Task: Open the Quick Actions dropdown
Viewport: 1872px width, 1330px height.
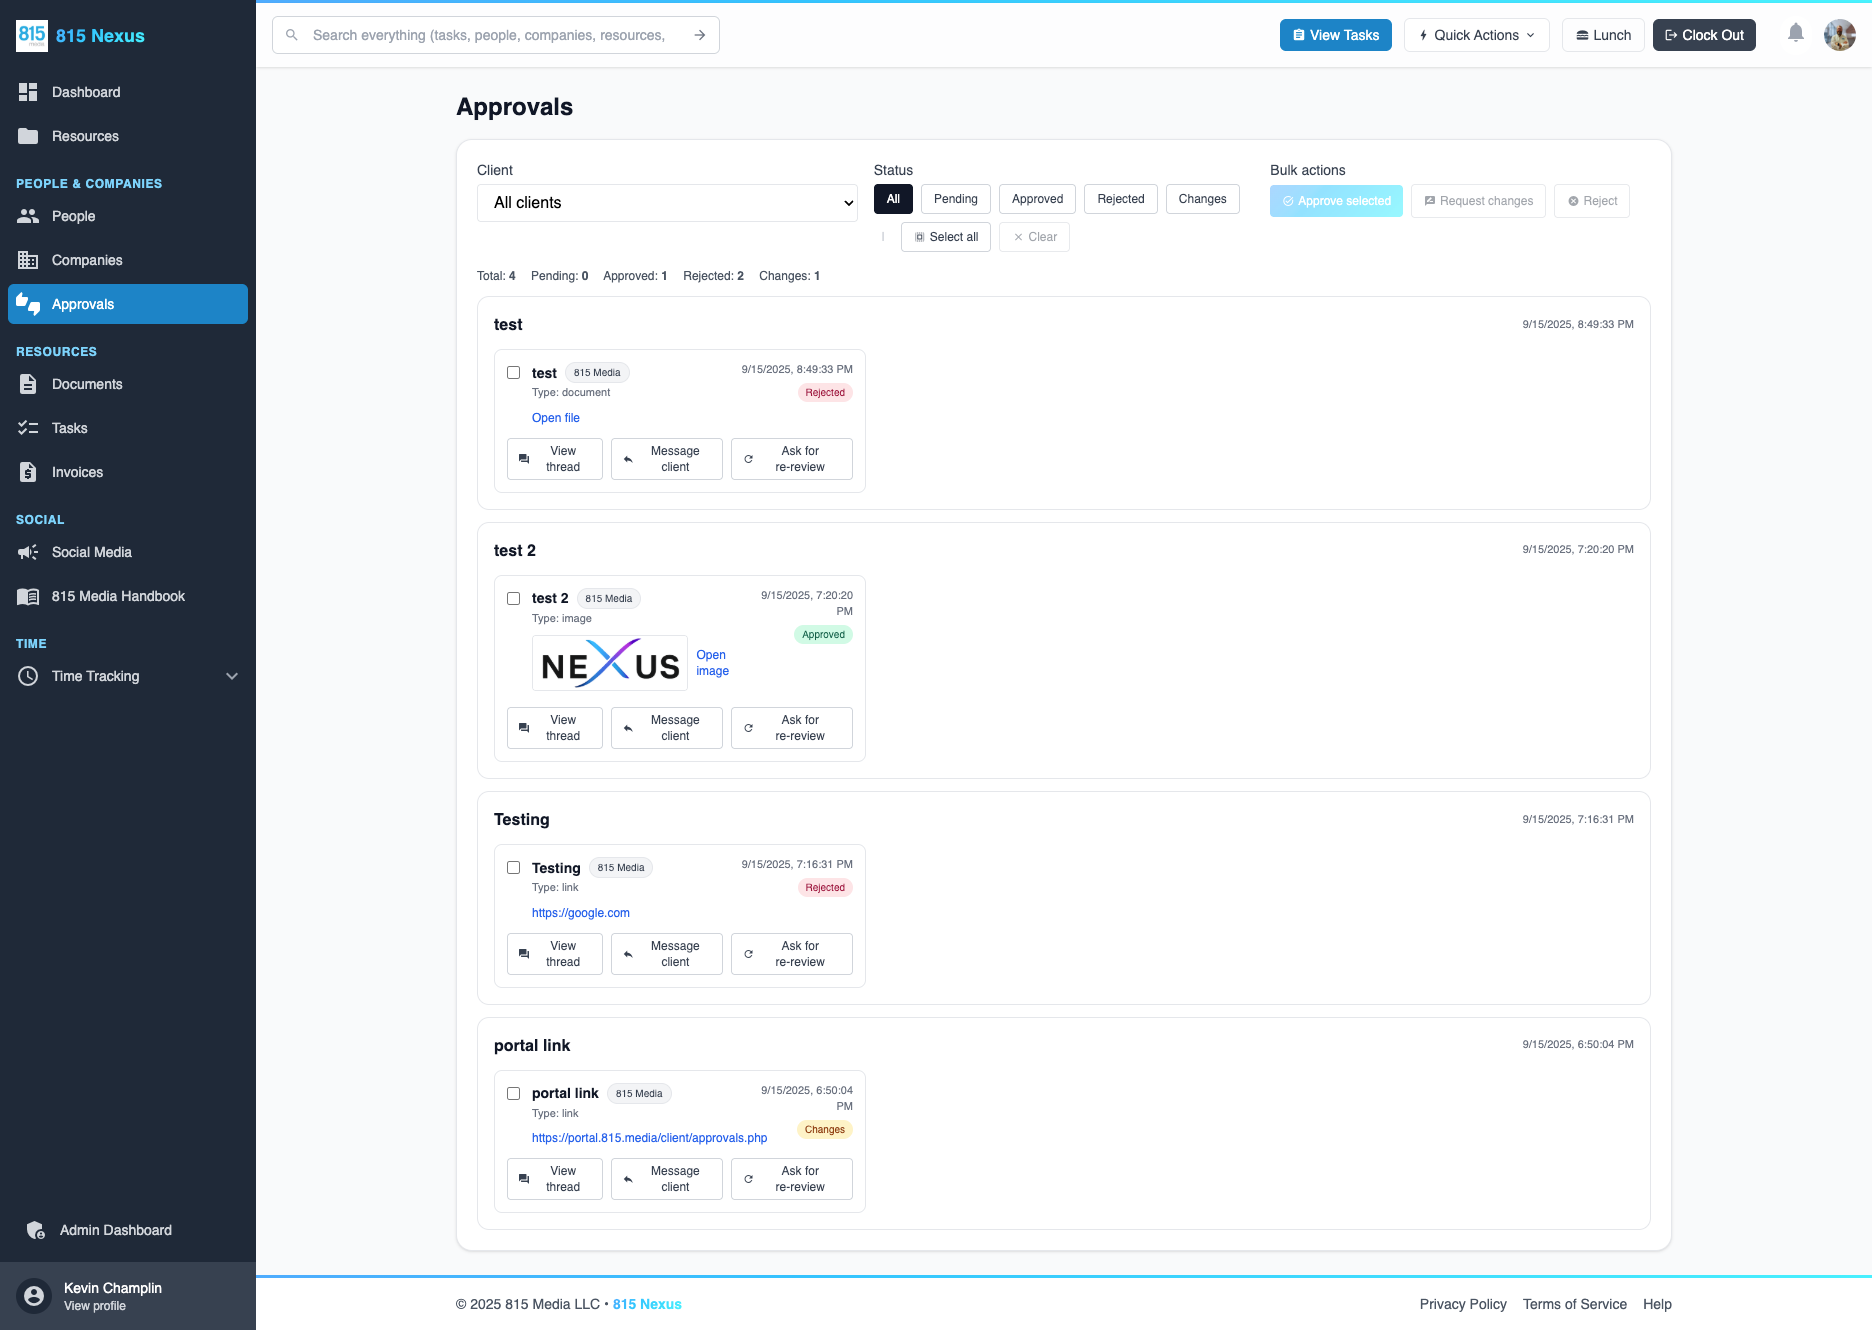Action: coord(1477,35)
